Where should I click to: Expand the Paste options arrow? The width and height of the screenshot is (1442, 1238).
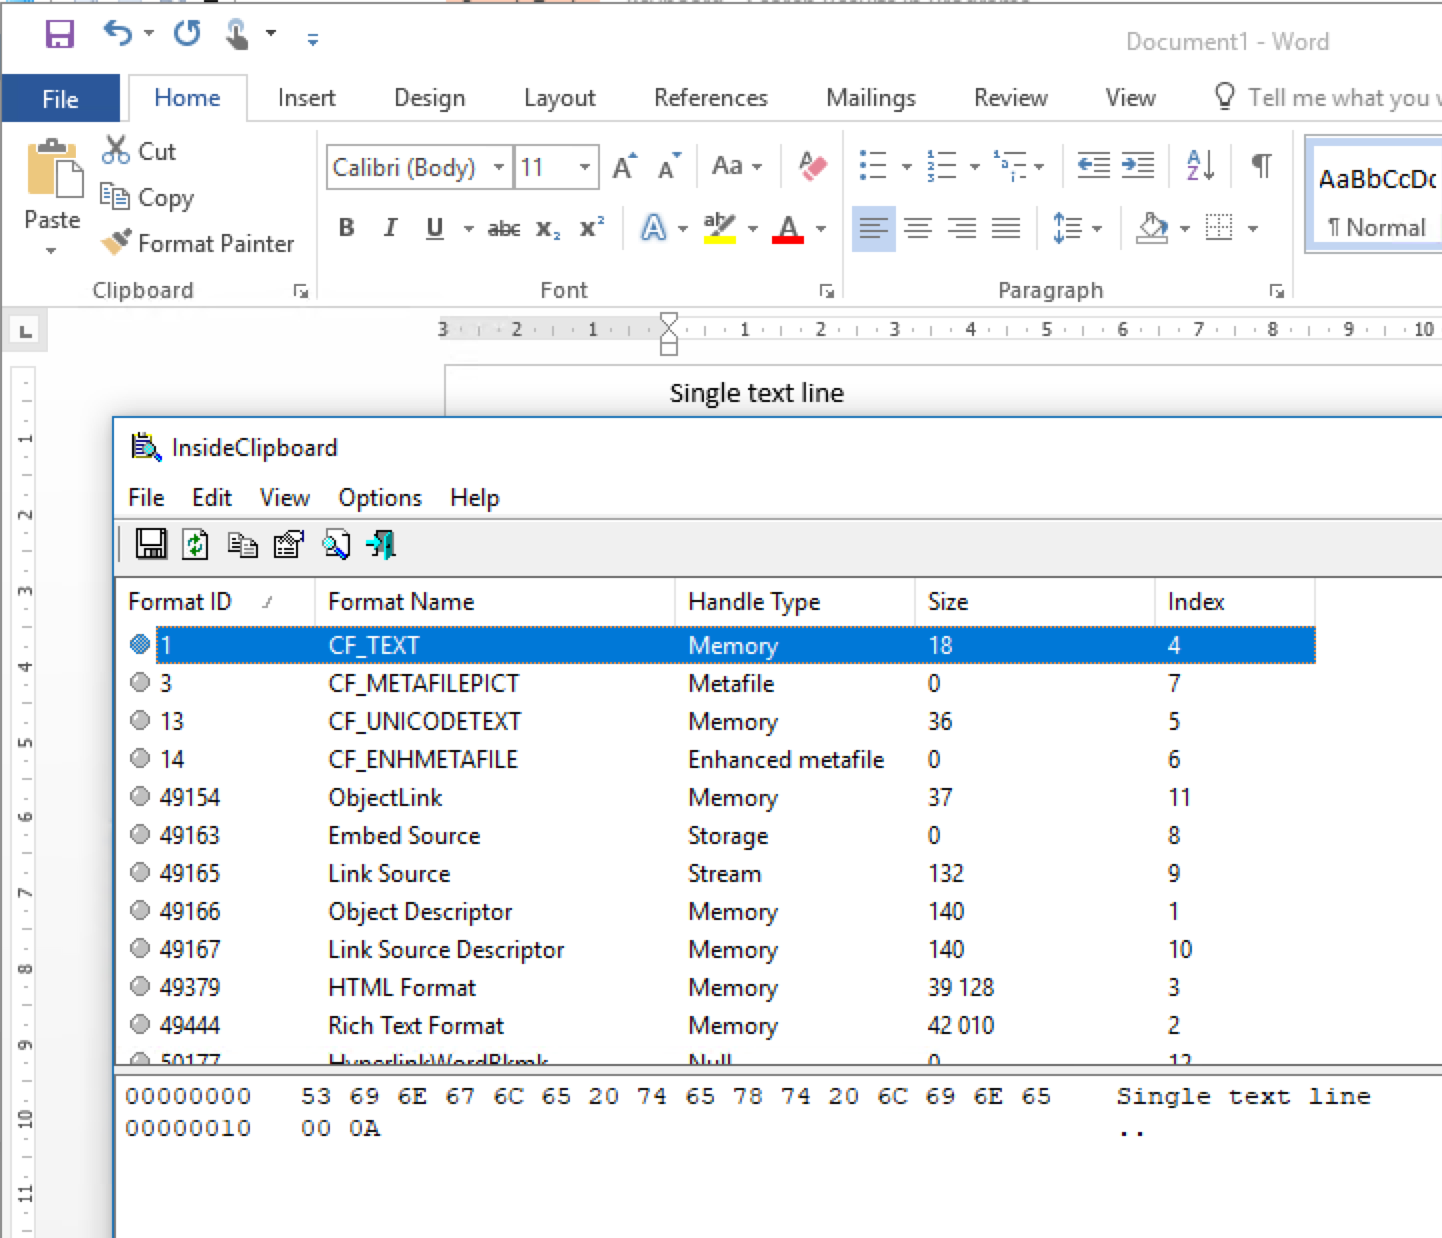coord(52,251)
